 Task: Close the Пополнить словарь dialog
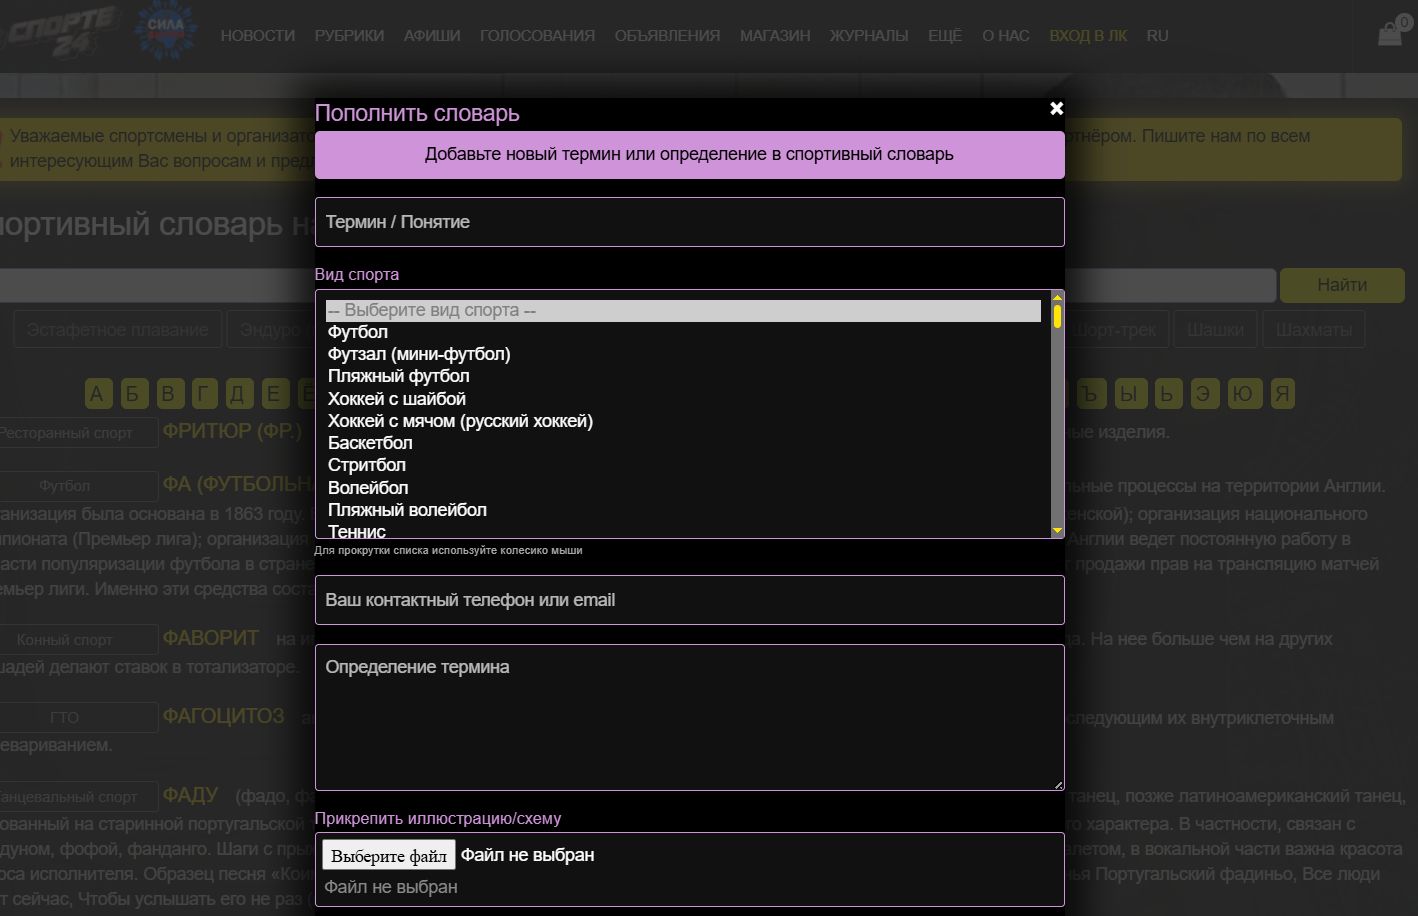[1056, 108]
